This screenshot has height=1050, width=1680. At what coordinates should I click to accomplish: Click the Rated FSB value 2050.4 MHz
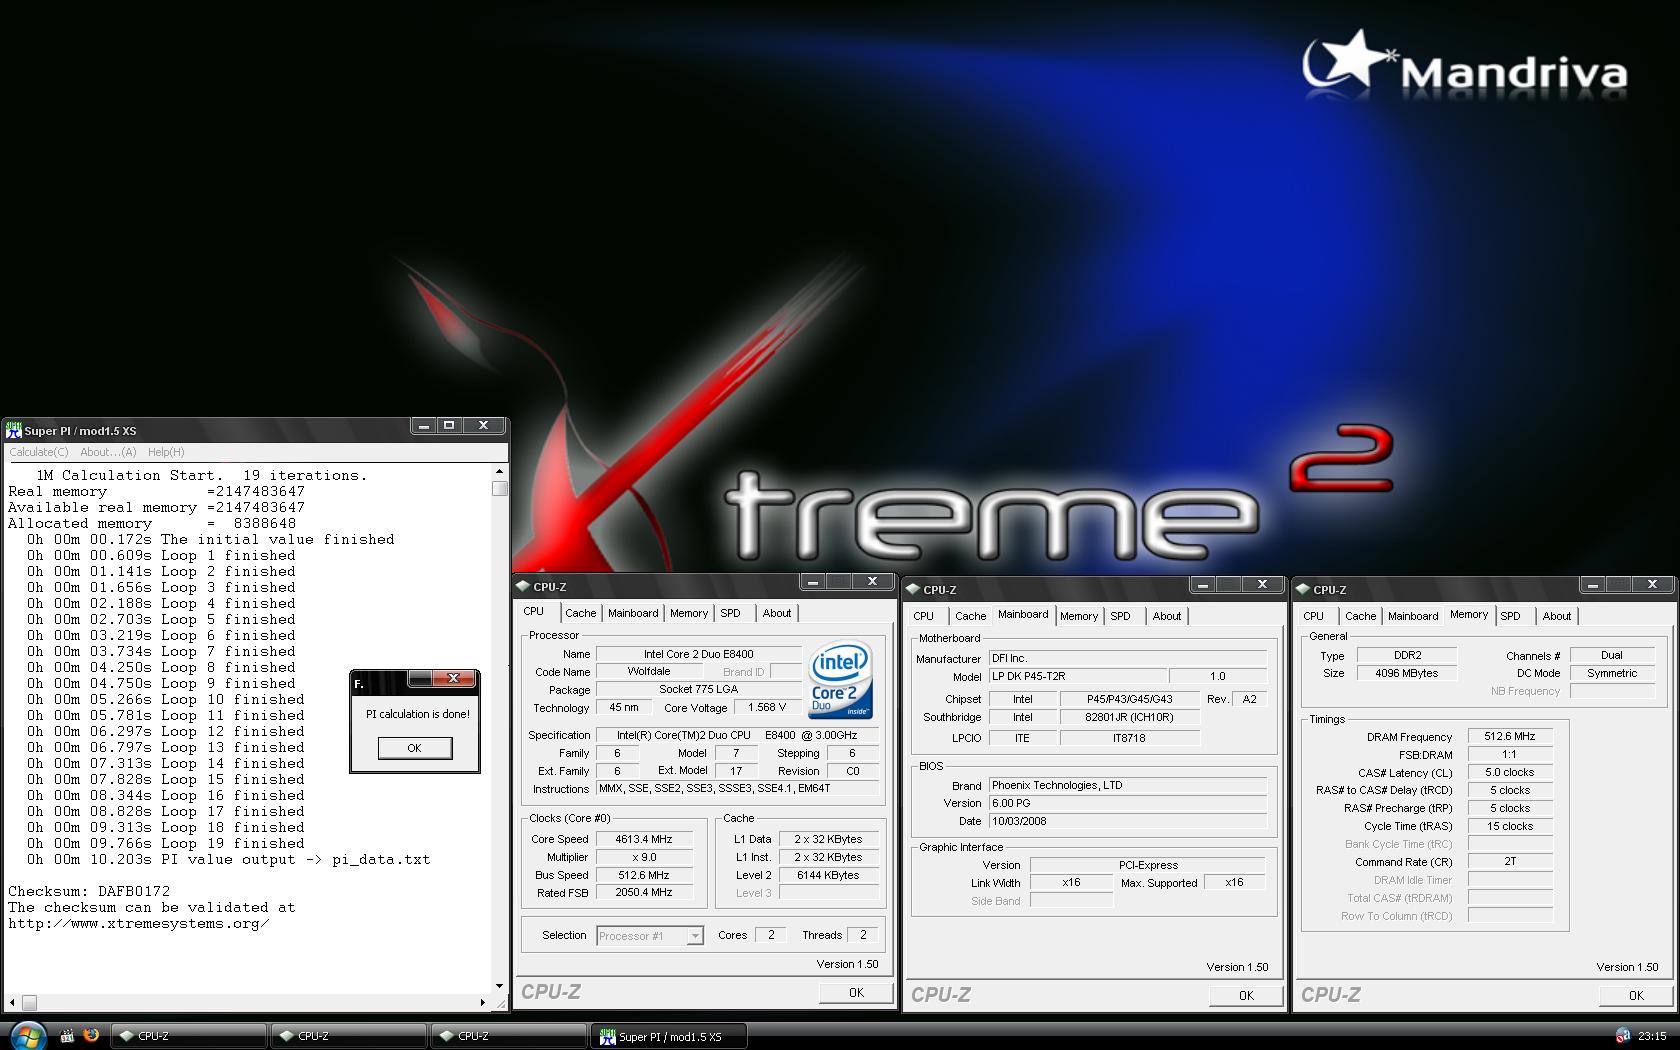click(644, 892)
